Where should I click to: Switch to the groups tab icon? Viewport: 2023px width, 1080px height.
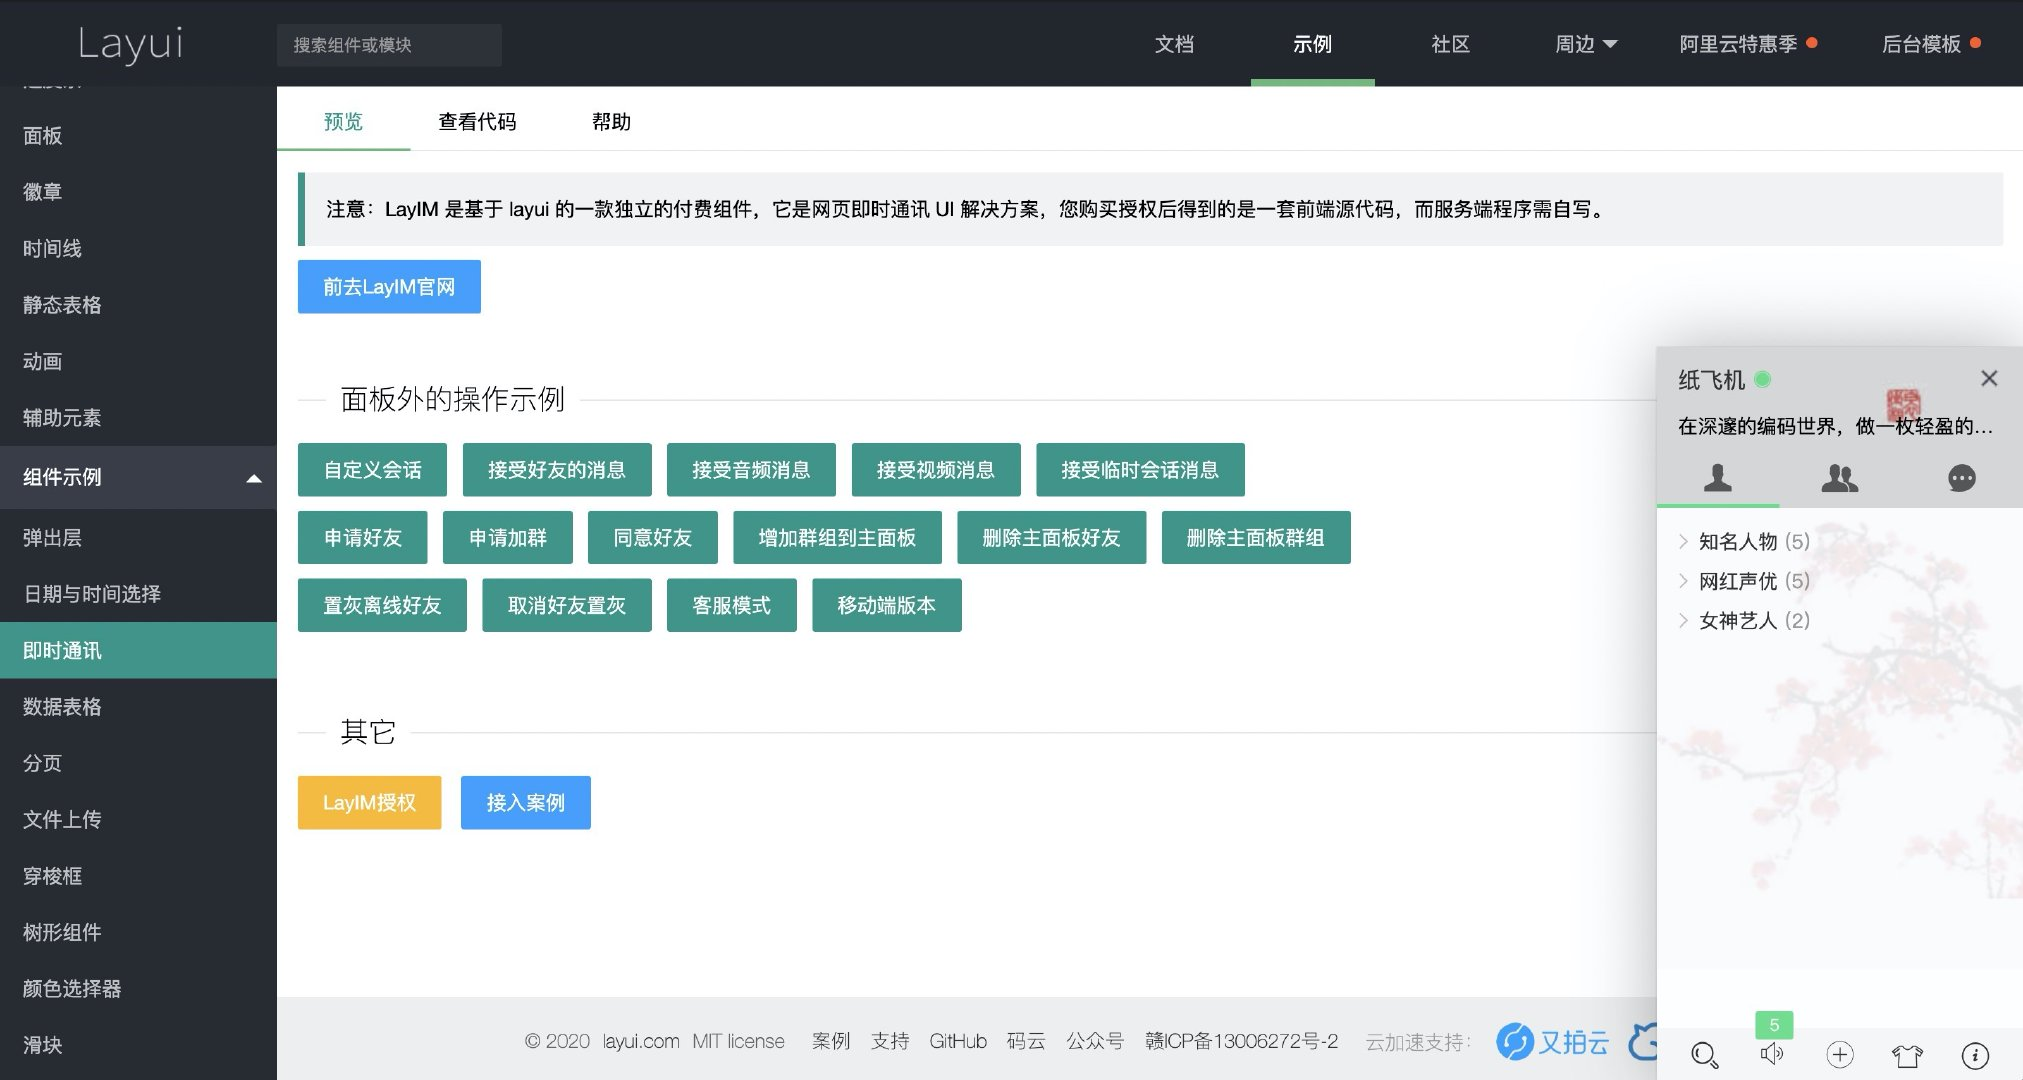point(1839,478)
